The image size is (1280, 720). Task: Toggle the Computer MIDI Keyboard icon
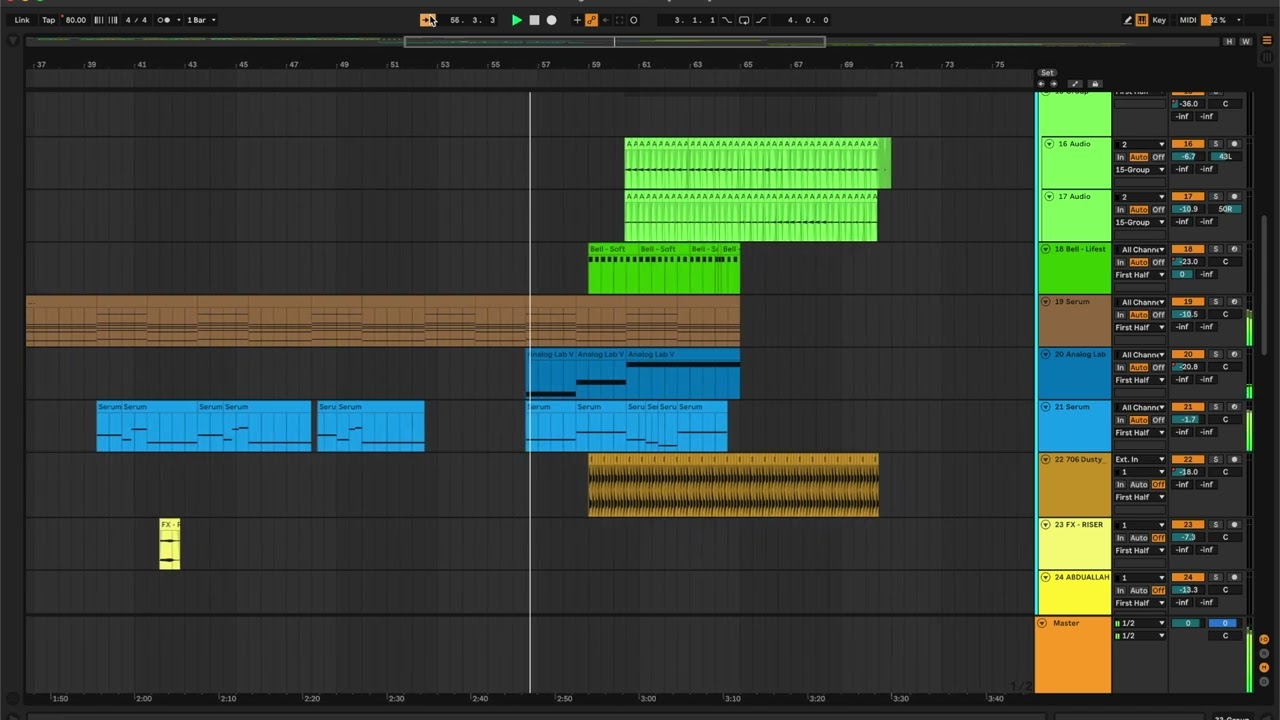point(1142,20)
